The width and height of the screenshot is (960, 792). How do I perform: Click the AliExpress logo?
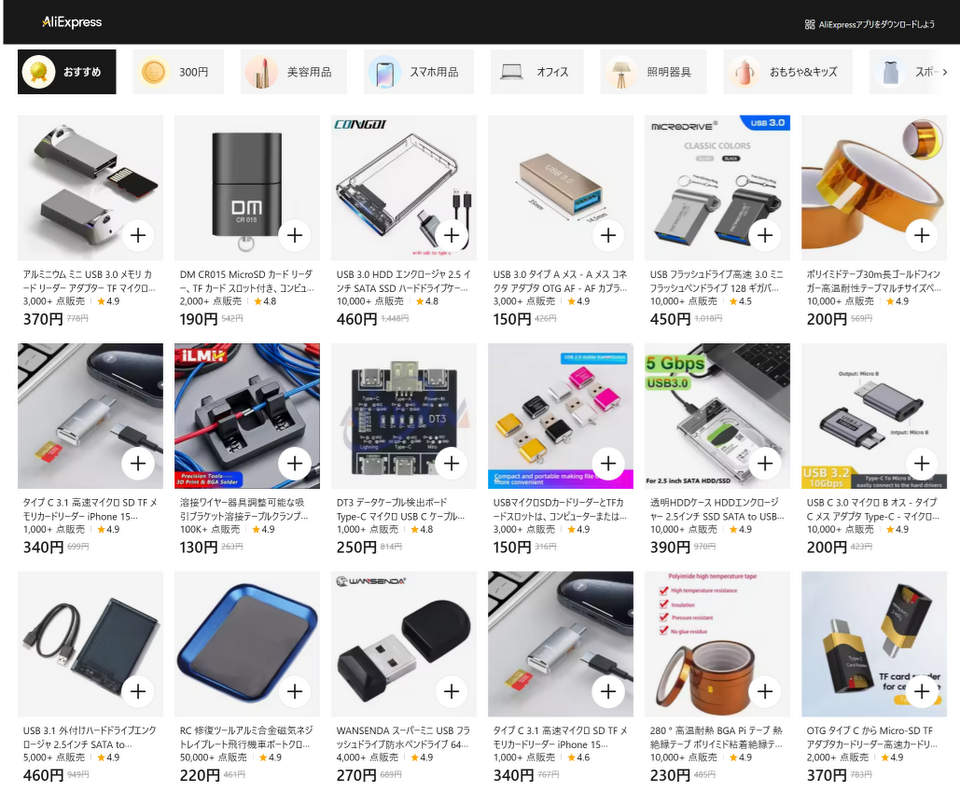[x=72, y=22]
